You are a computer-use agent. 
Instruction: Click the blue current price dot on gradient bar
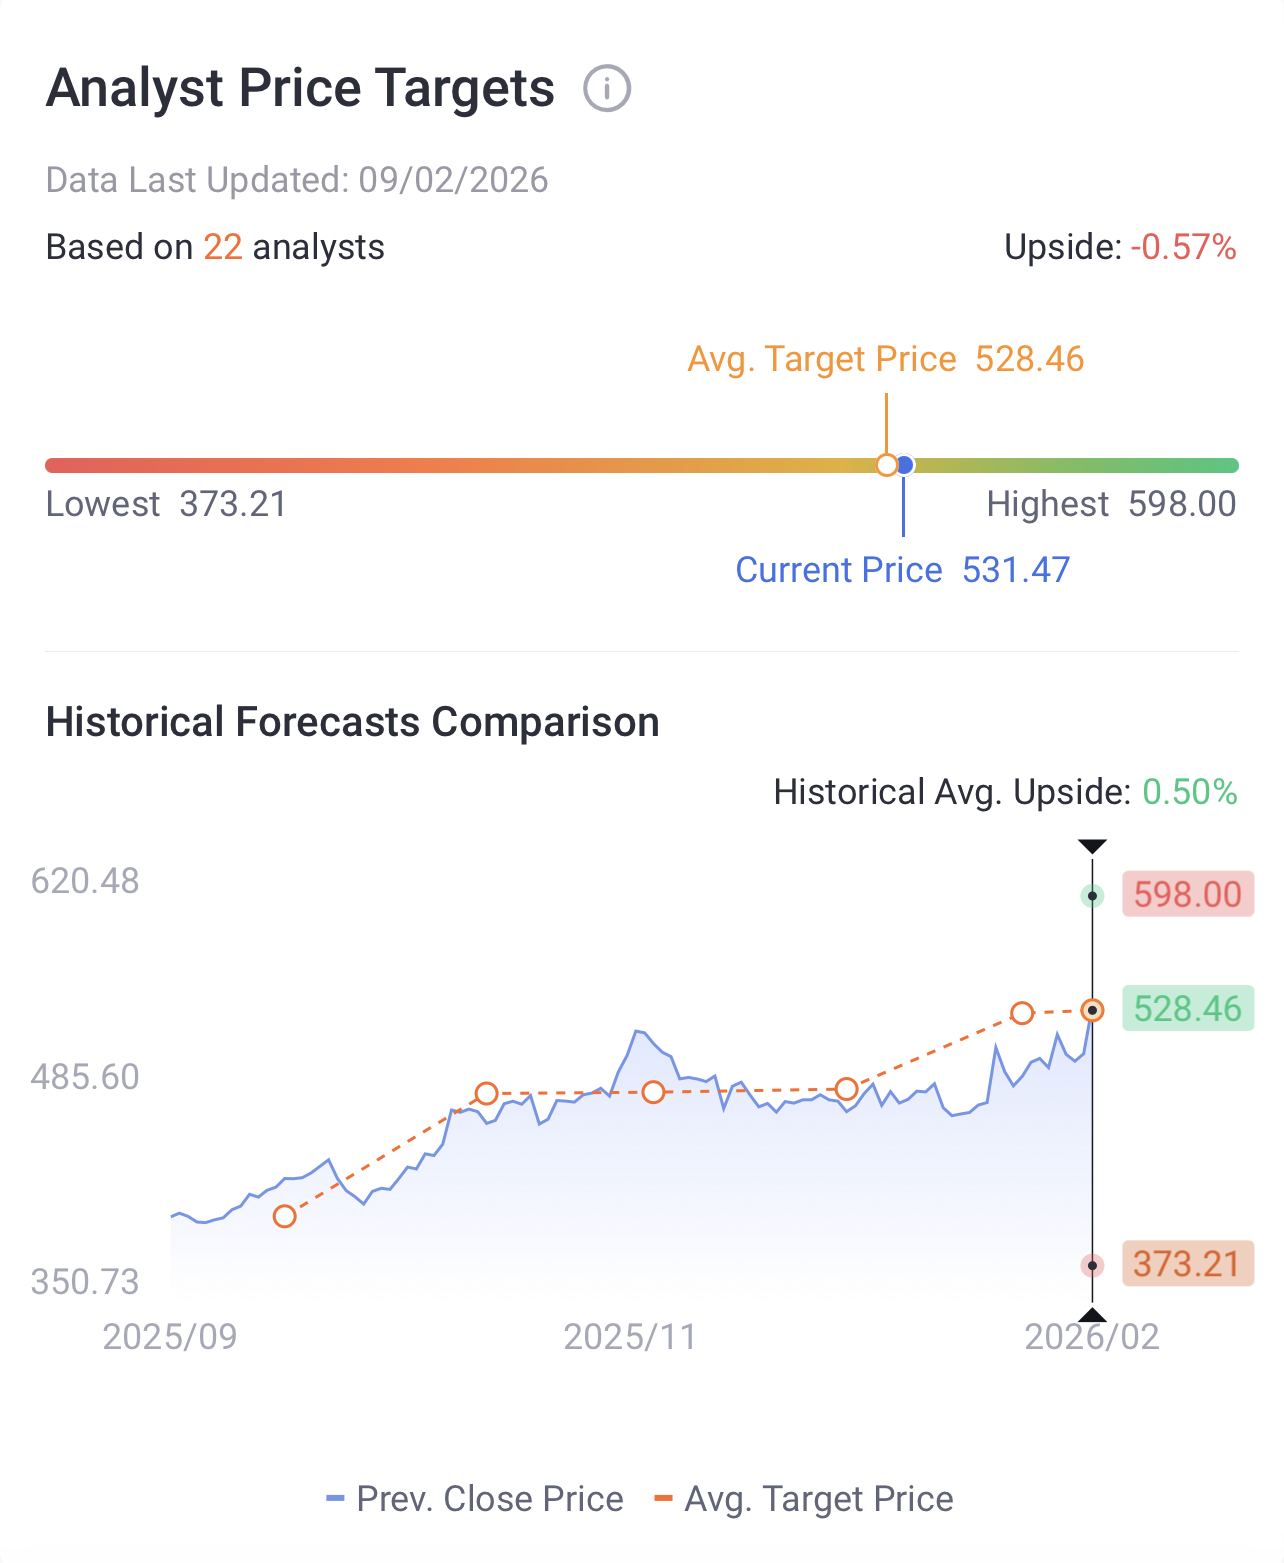click(905, 465)
